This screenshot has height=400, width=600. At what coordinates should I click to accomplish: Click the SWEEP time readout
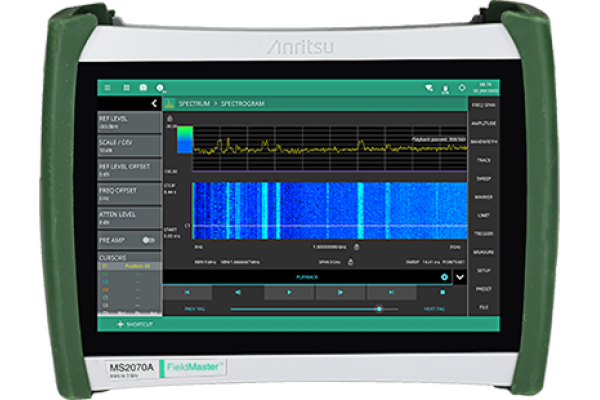click(x=423, y=262)
